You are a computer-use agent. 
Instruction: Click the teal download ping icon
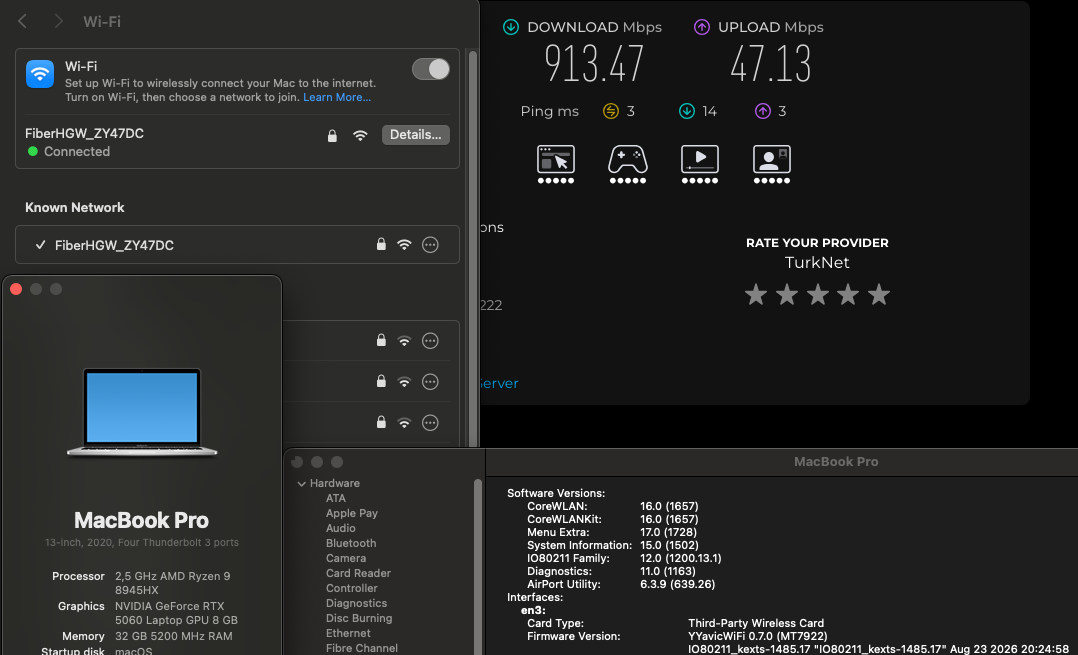[687, 111]
